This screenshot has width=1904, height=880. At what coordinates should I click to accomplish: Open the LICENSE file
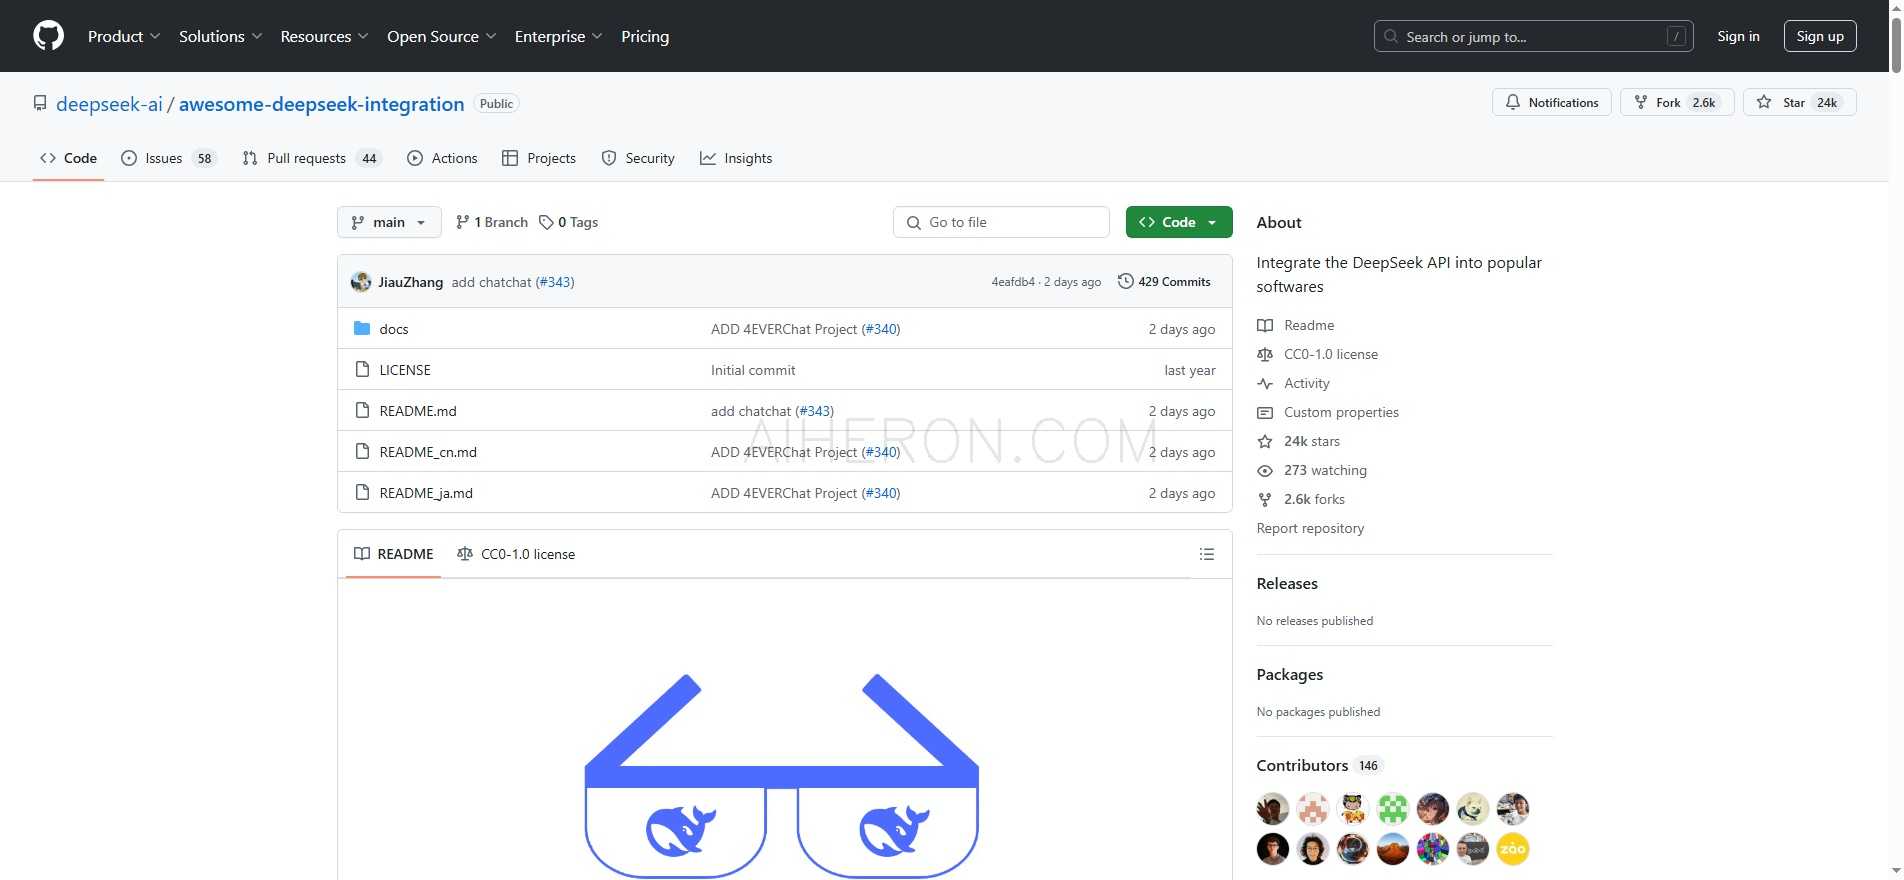click(405, 370)
